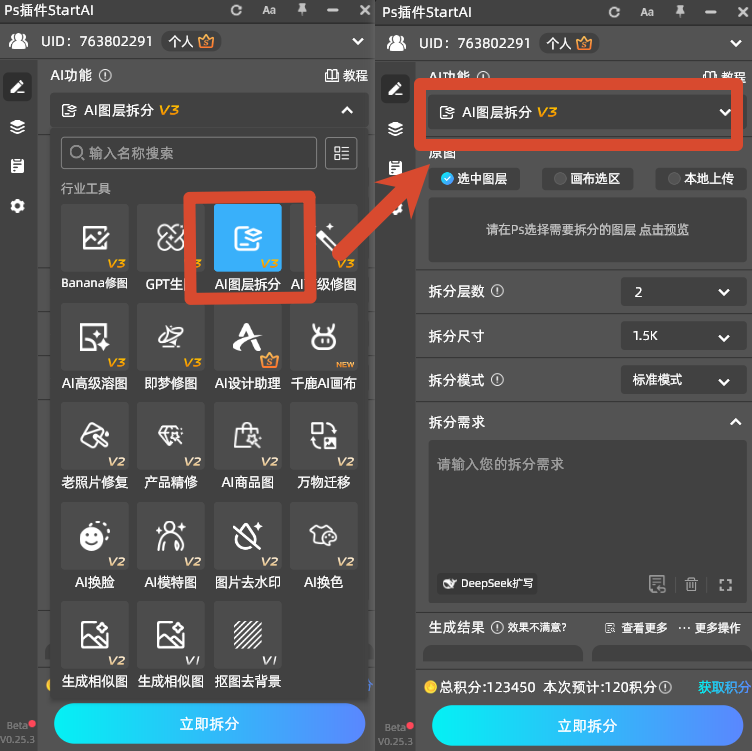This screenshot has width=752, height=751.
Task: Click the layers icon in right panel sidebar
Action: (x=396, y=129)
